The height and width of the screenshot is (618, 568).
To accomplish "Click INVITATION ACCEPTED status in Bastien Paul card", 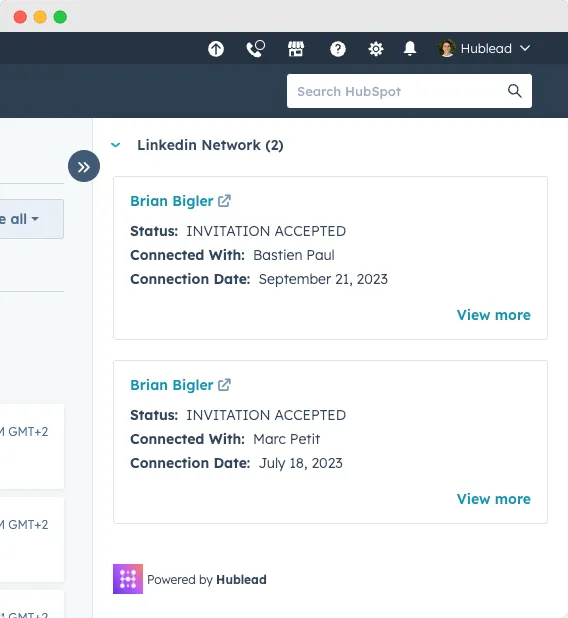I will click(x=266, y=231).
